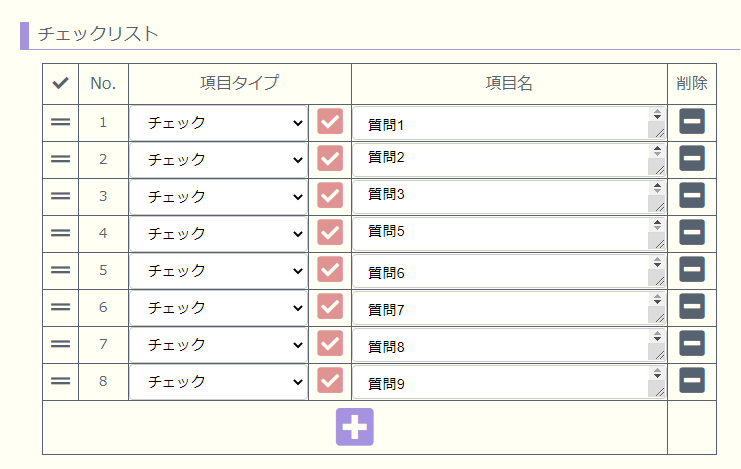
Task: Uncheck the red checkbox beside 質問1
Action: pos(330,122)
